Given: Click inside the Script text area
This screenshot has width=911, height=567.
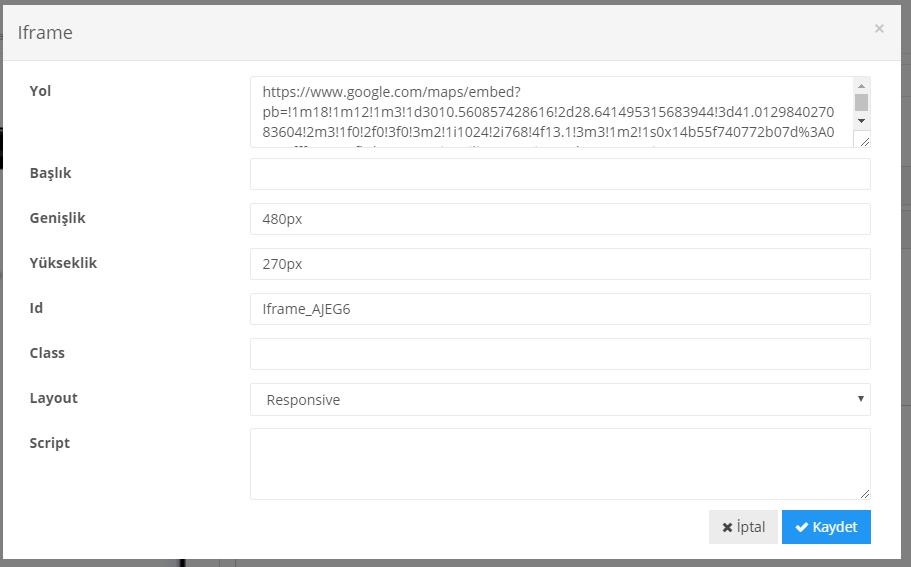Looking at the screenshot, I should tap(558, 463).
